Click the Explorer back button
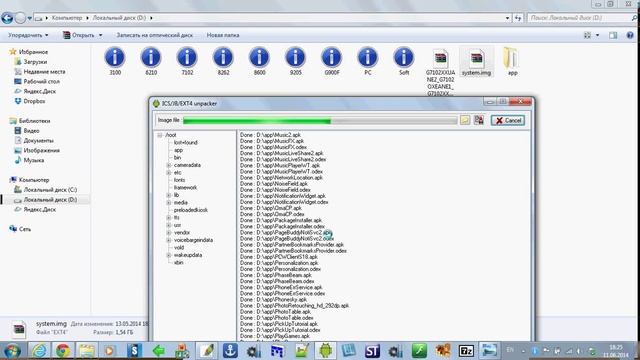 click(x=7, y=18)
